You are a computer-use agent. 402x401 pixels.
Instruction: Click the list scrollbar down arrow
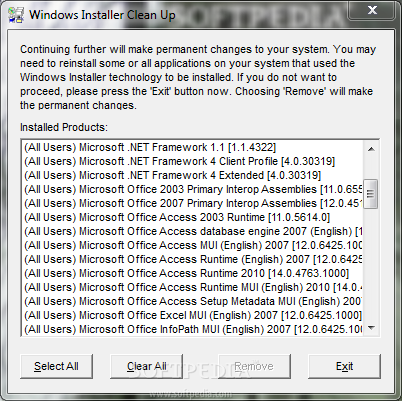371,328
